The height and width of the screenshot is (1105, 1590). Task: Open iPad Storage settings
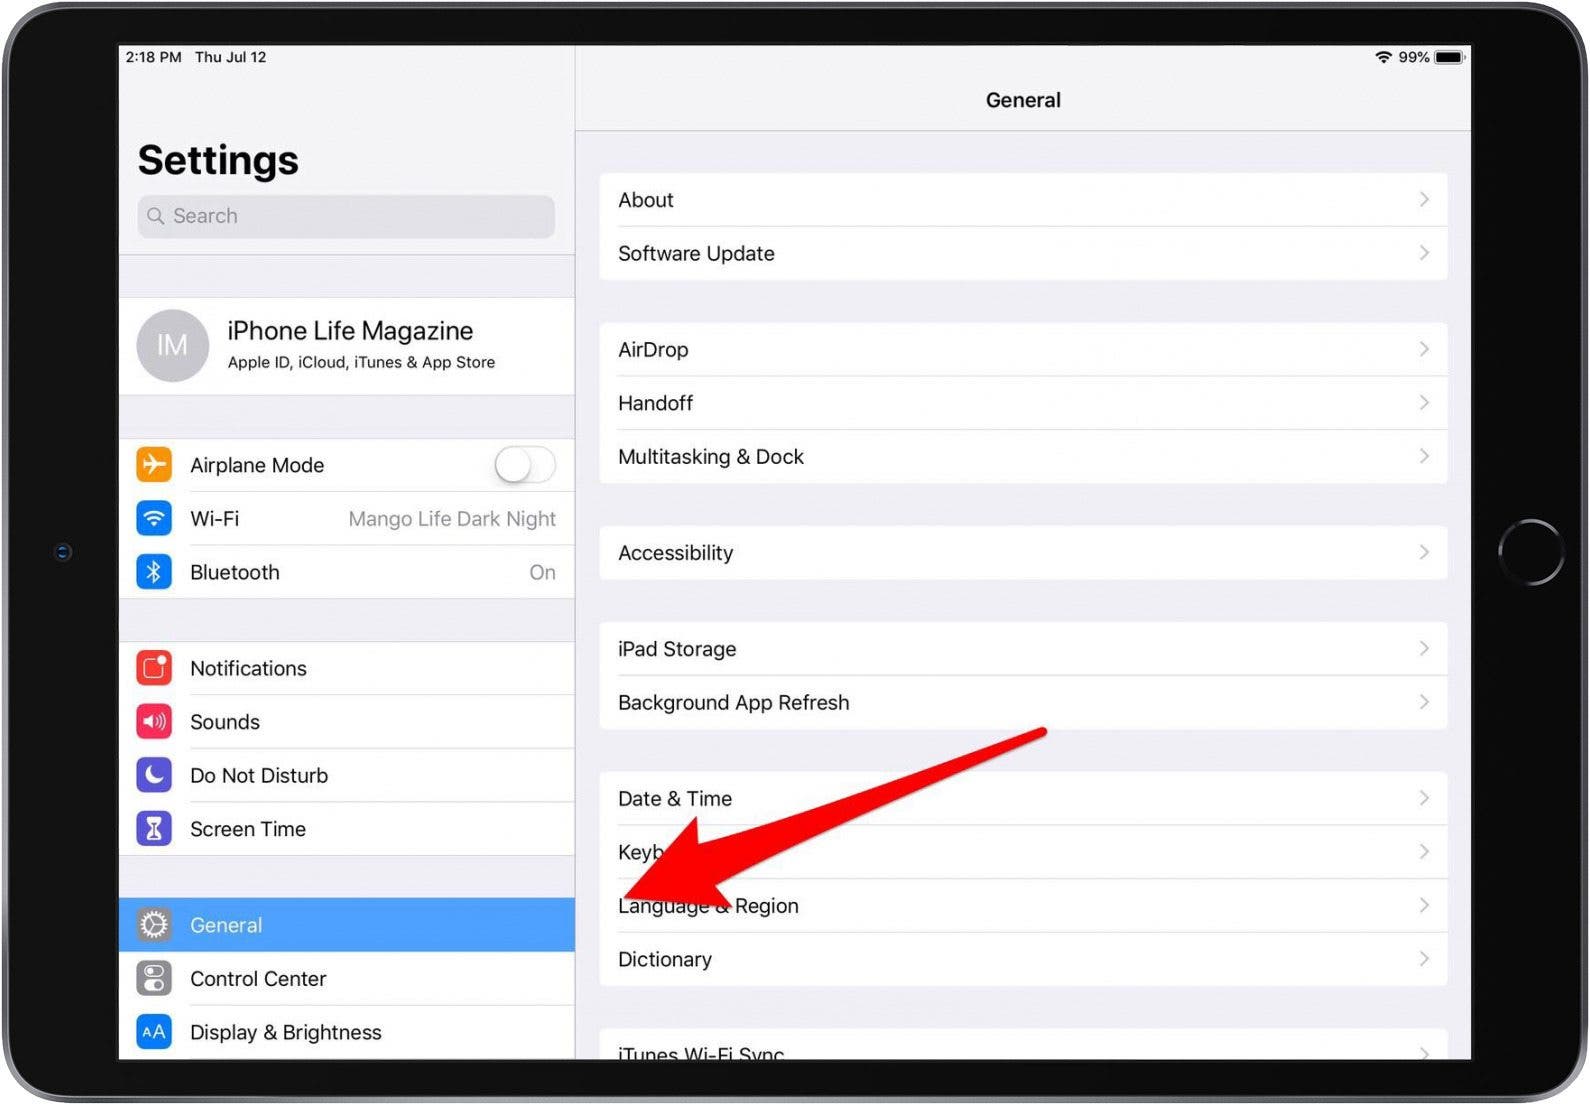(x=1023, y=649)
